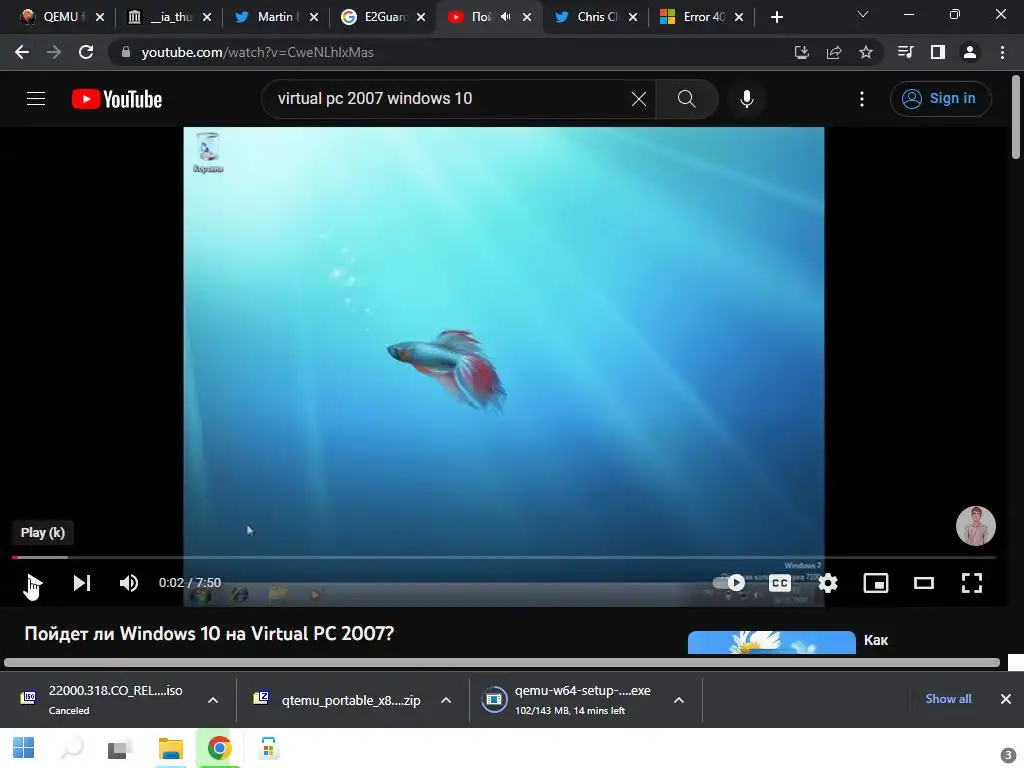Viewport: 1024px width, 768px height.
Task: Open Microsoft Store from taskbar
Action: click(x=268, y=748)
